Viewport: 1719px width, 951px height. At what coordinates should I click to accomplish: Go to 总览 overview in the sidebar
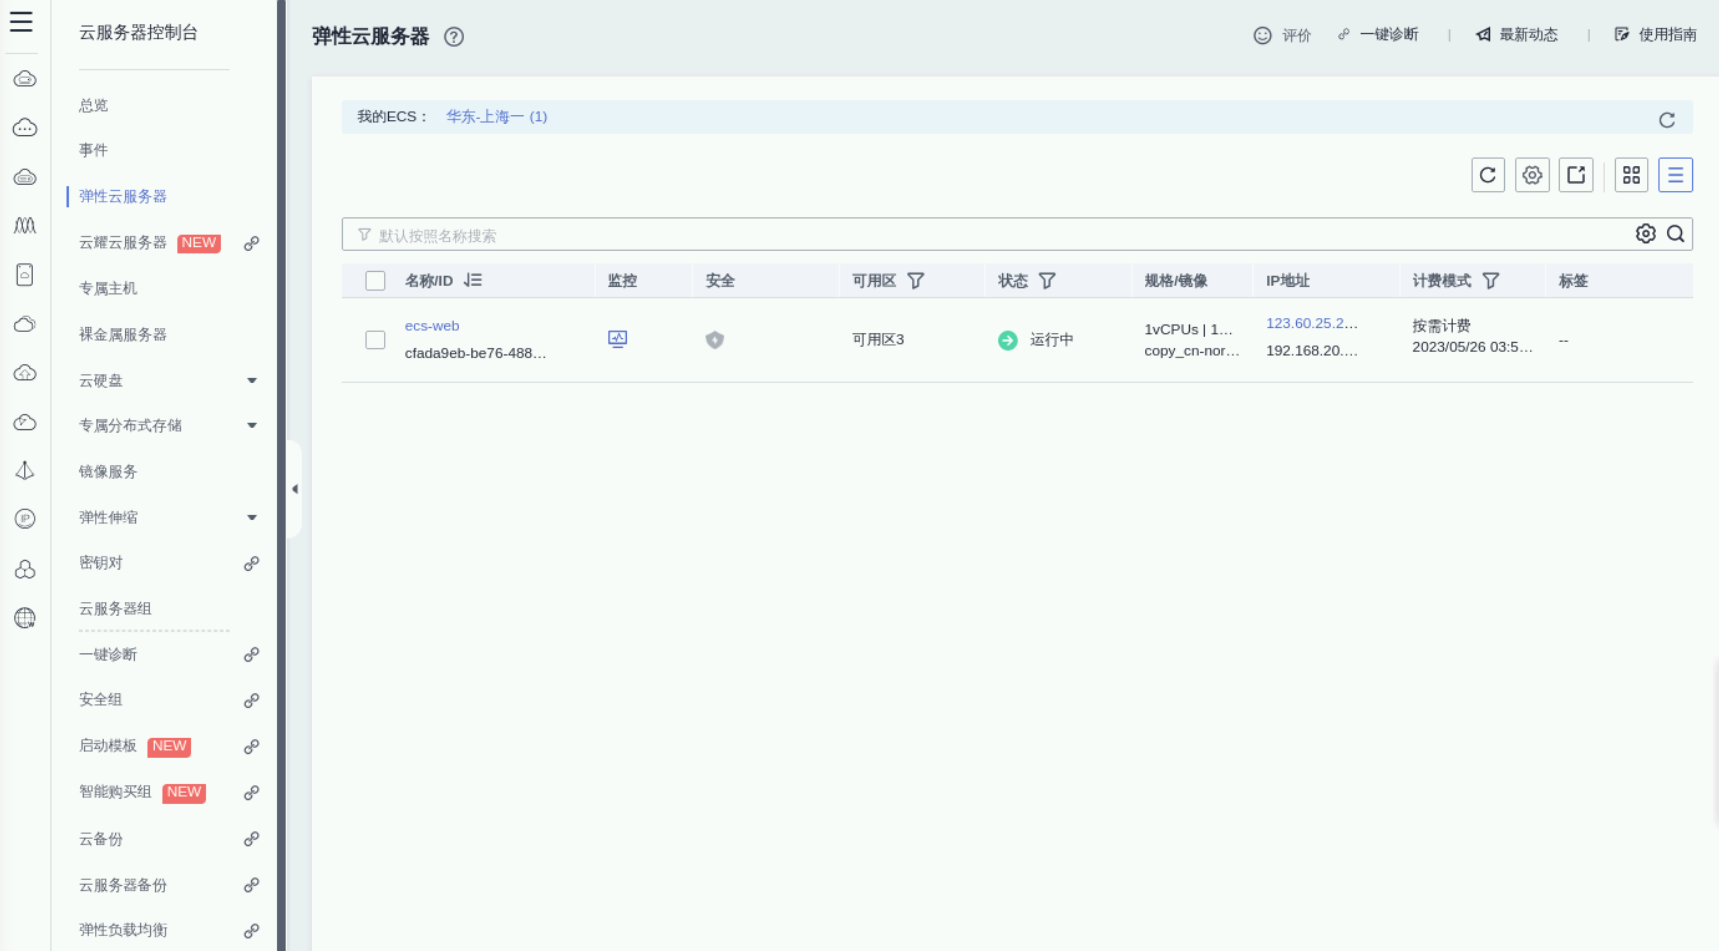click(93, 105)
